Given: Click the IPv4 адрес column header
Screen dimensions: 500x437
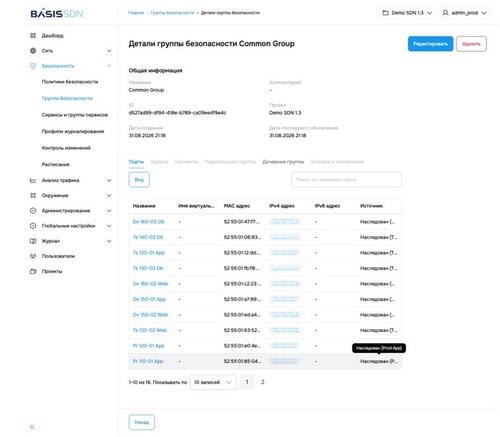Looking at the screenshot, I should tap(282, 206).
